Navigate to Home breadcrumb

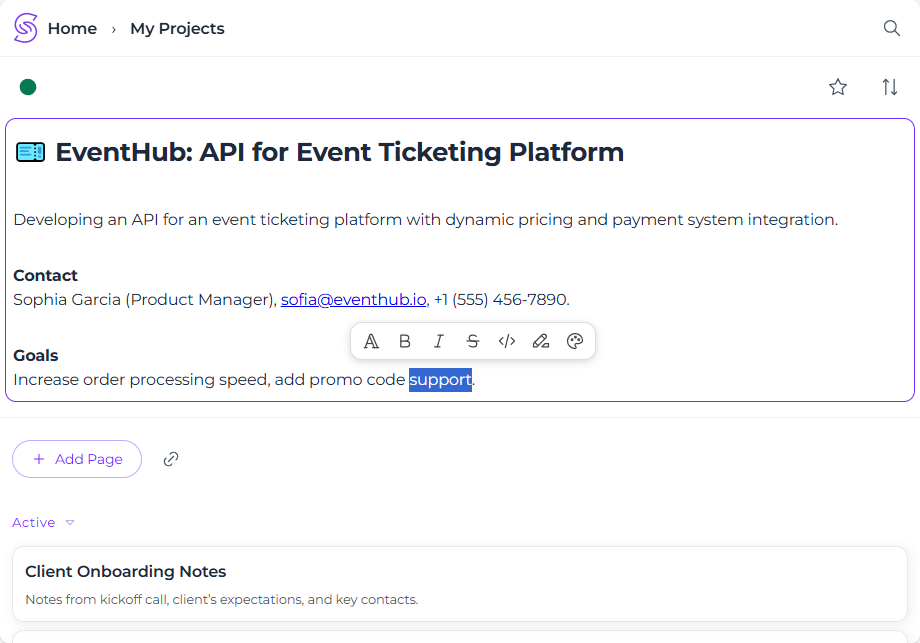pyautogui.click(x=72, y=29)
